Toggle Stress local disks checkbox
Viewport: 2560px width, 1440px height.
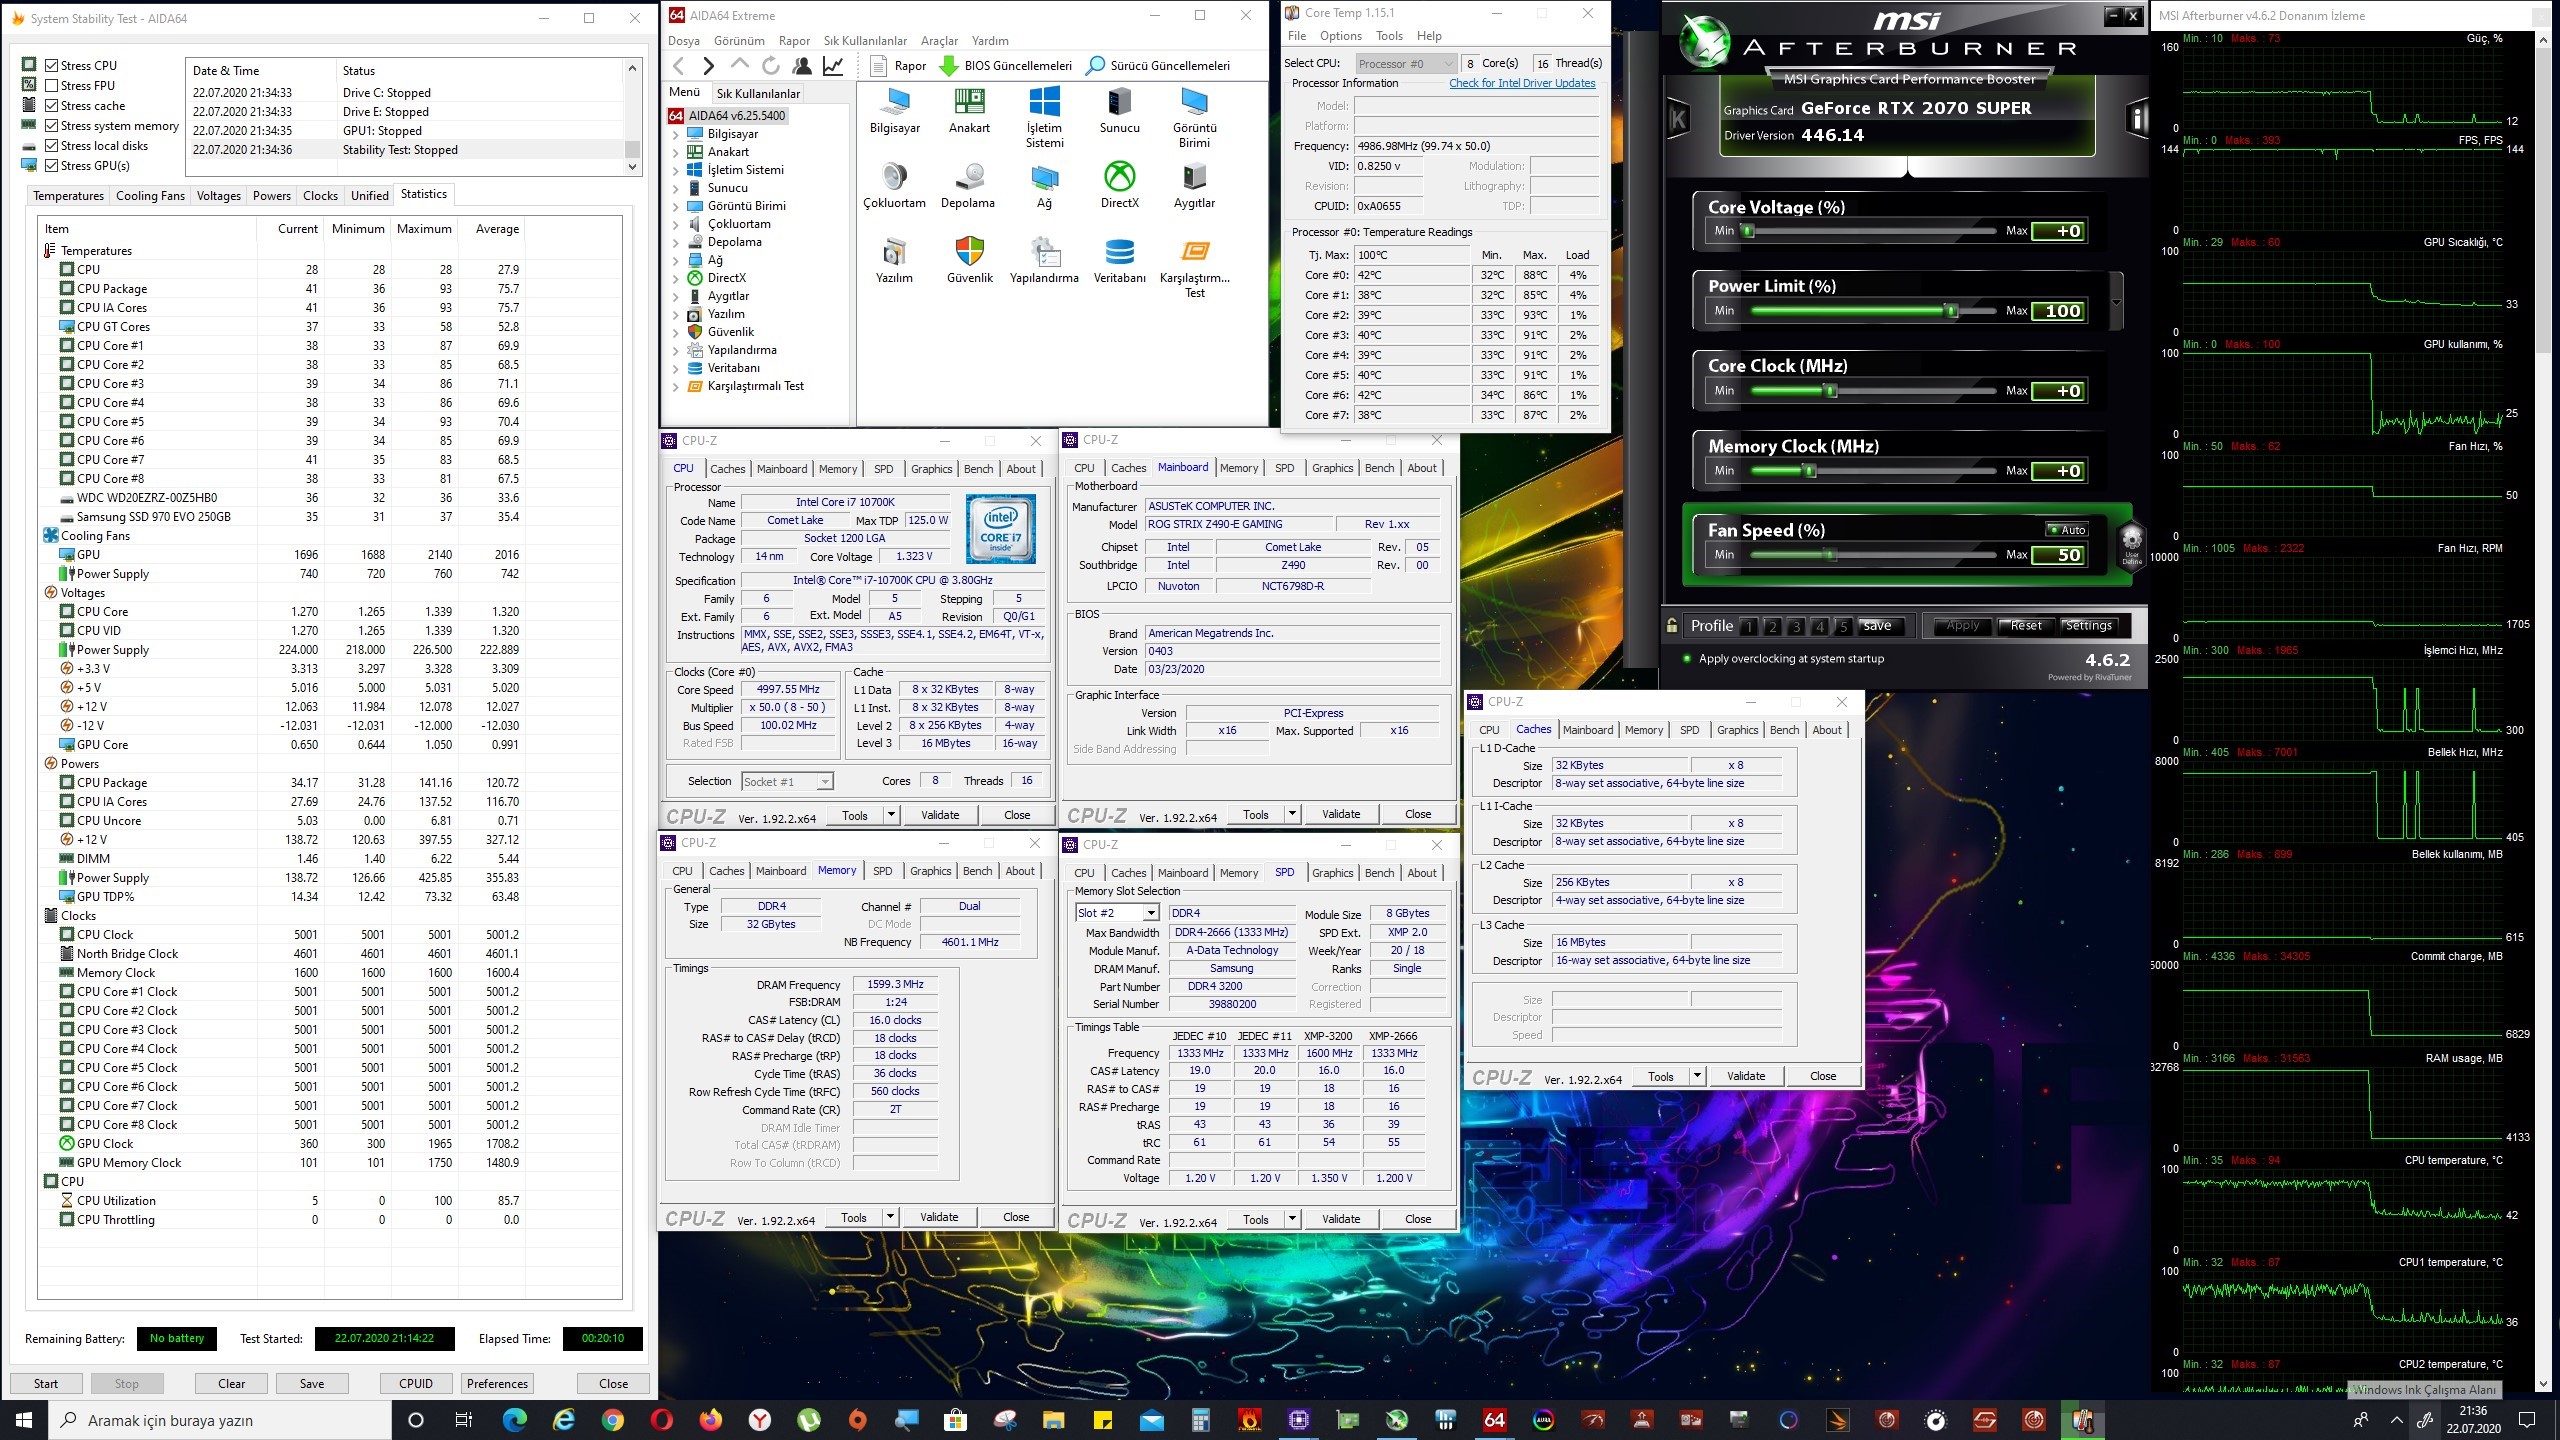pos(51,146)
